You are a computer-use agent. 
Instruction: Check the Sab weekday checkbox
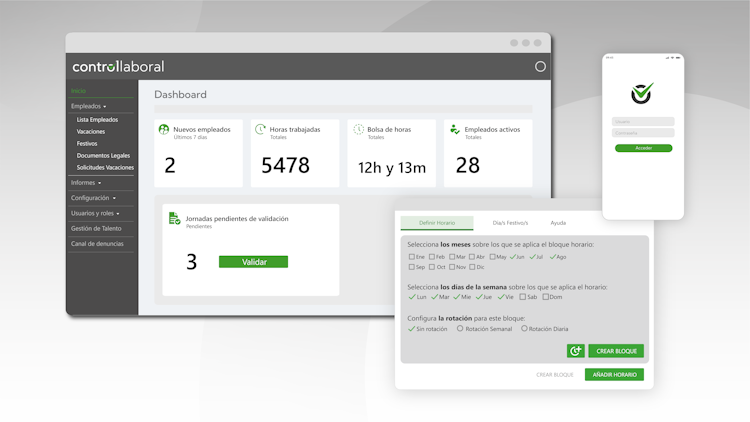tap(522, 297)
